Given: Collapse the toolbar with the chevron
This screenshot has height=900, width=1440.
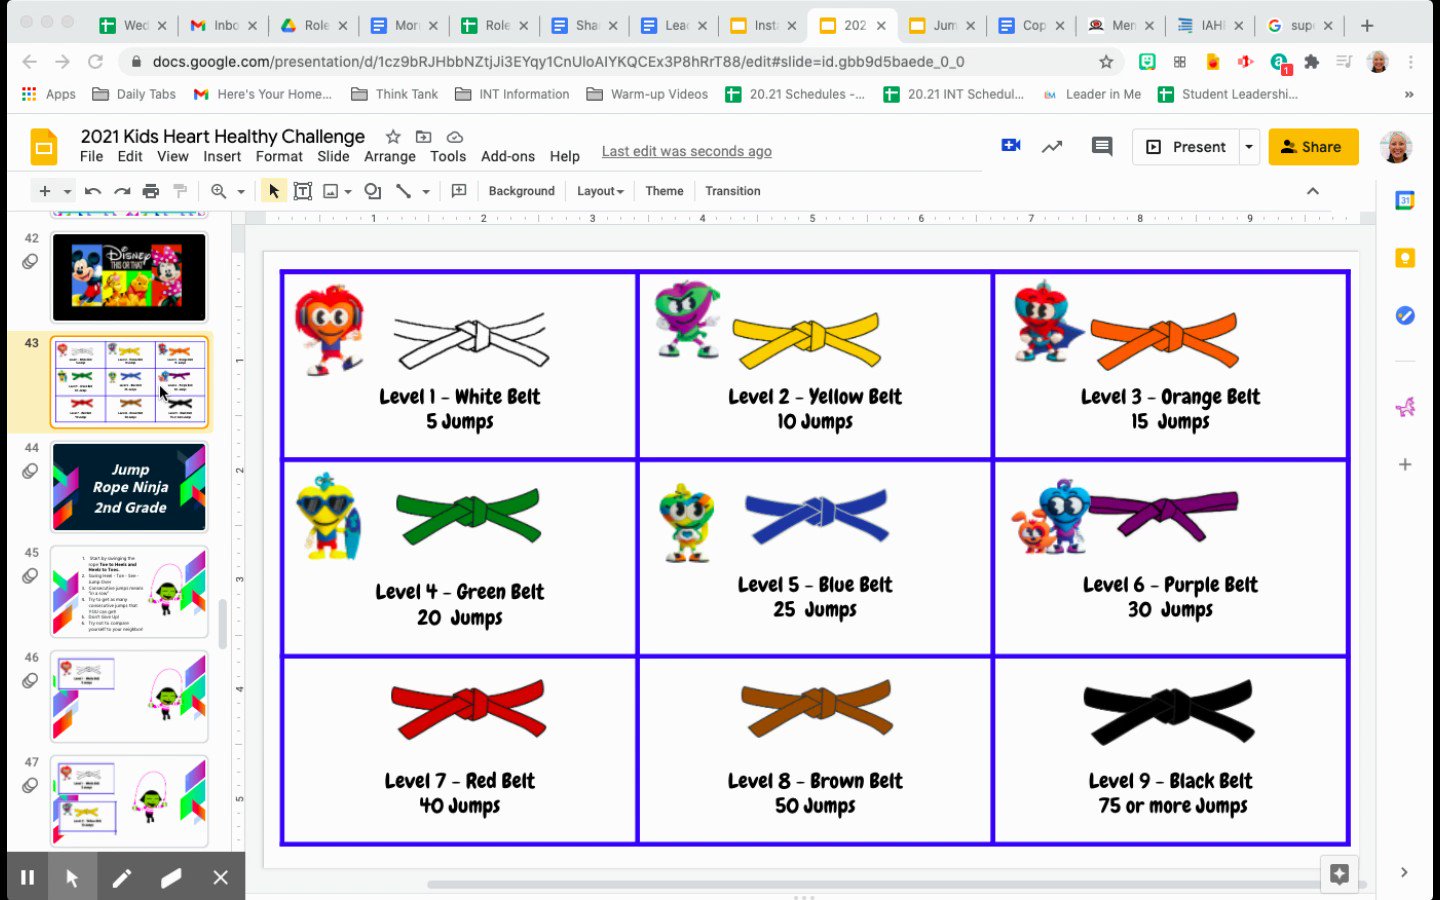Looking at the screenshot, I should (x=1313, y=190).
